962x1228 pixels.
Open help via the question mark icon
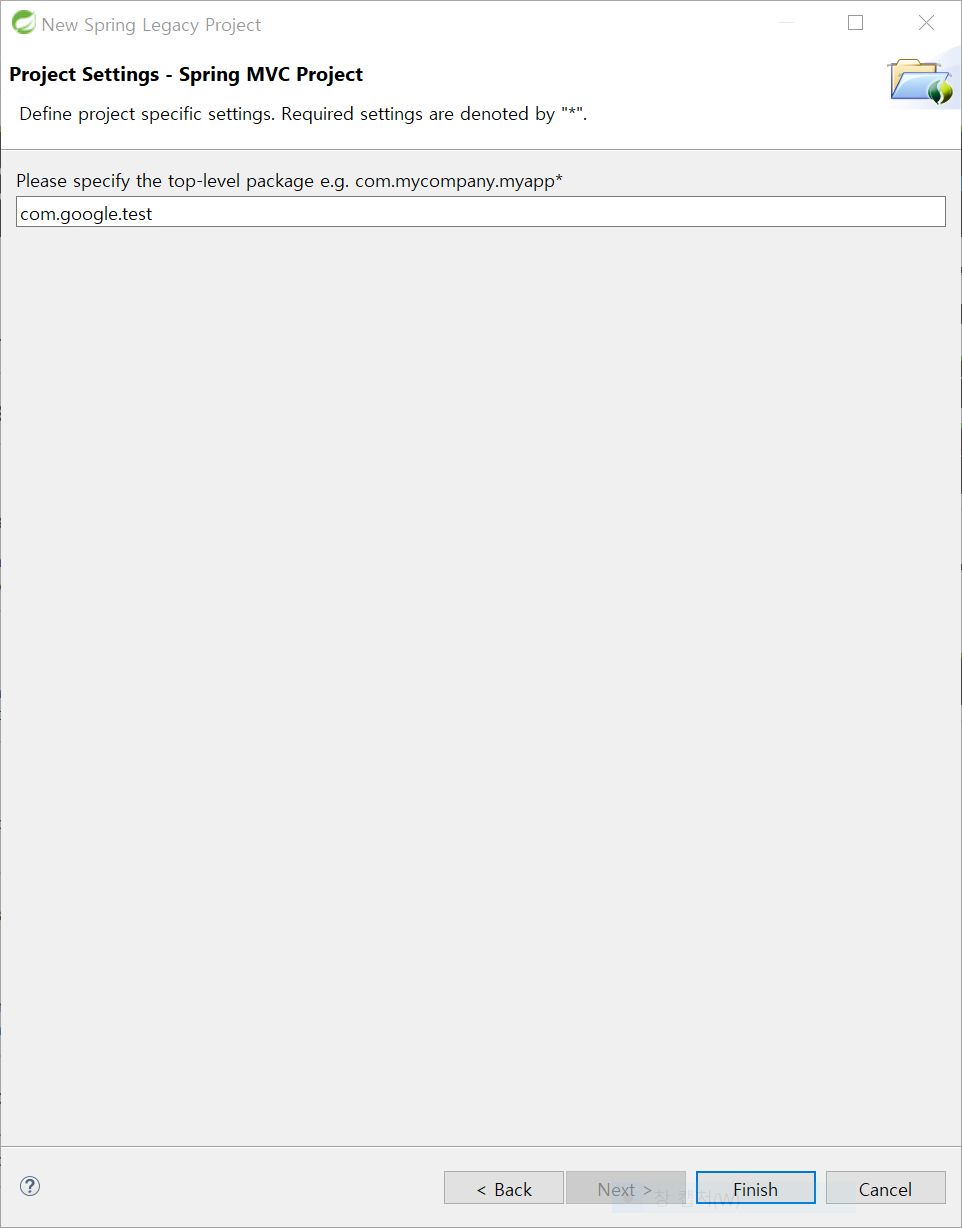[30, 1186]
